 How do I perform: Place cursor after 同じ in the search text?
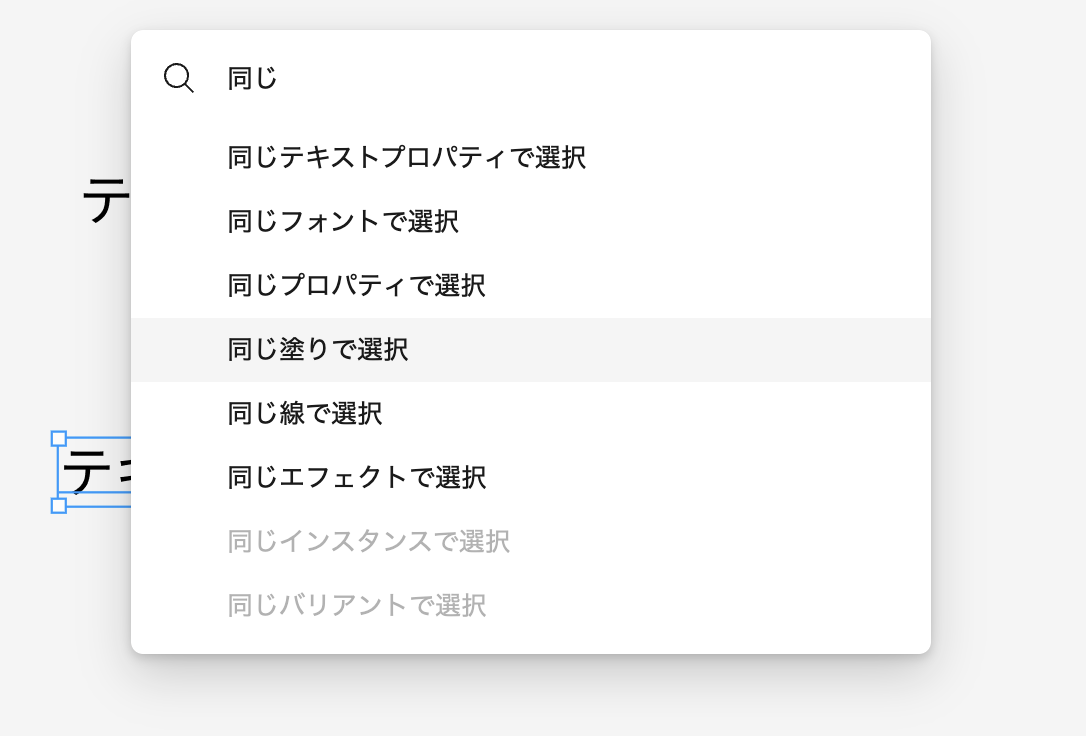(278, 78)
